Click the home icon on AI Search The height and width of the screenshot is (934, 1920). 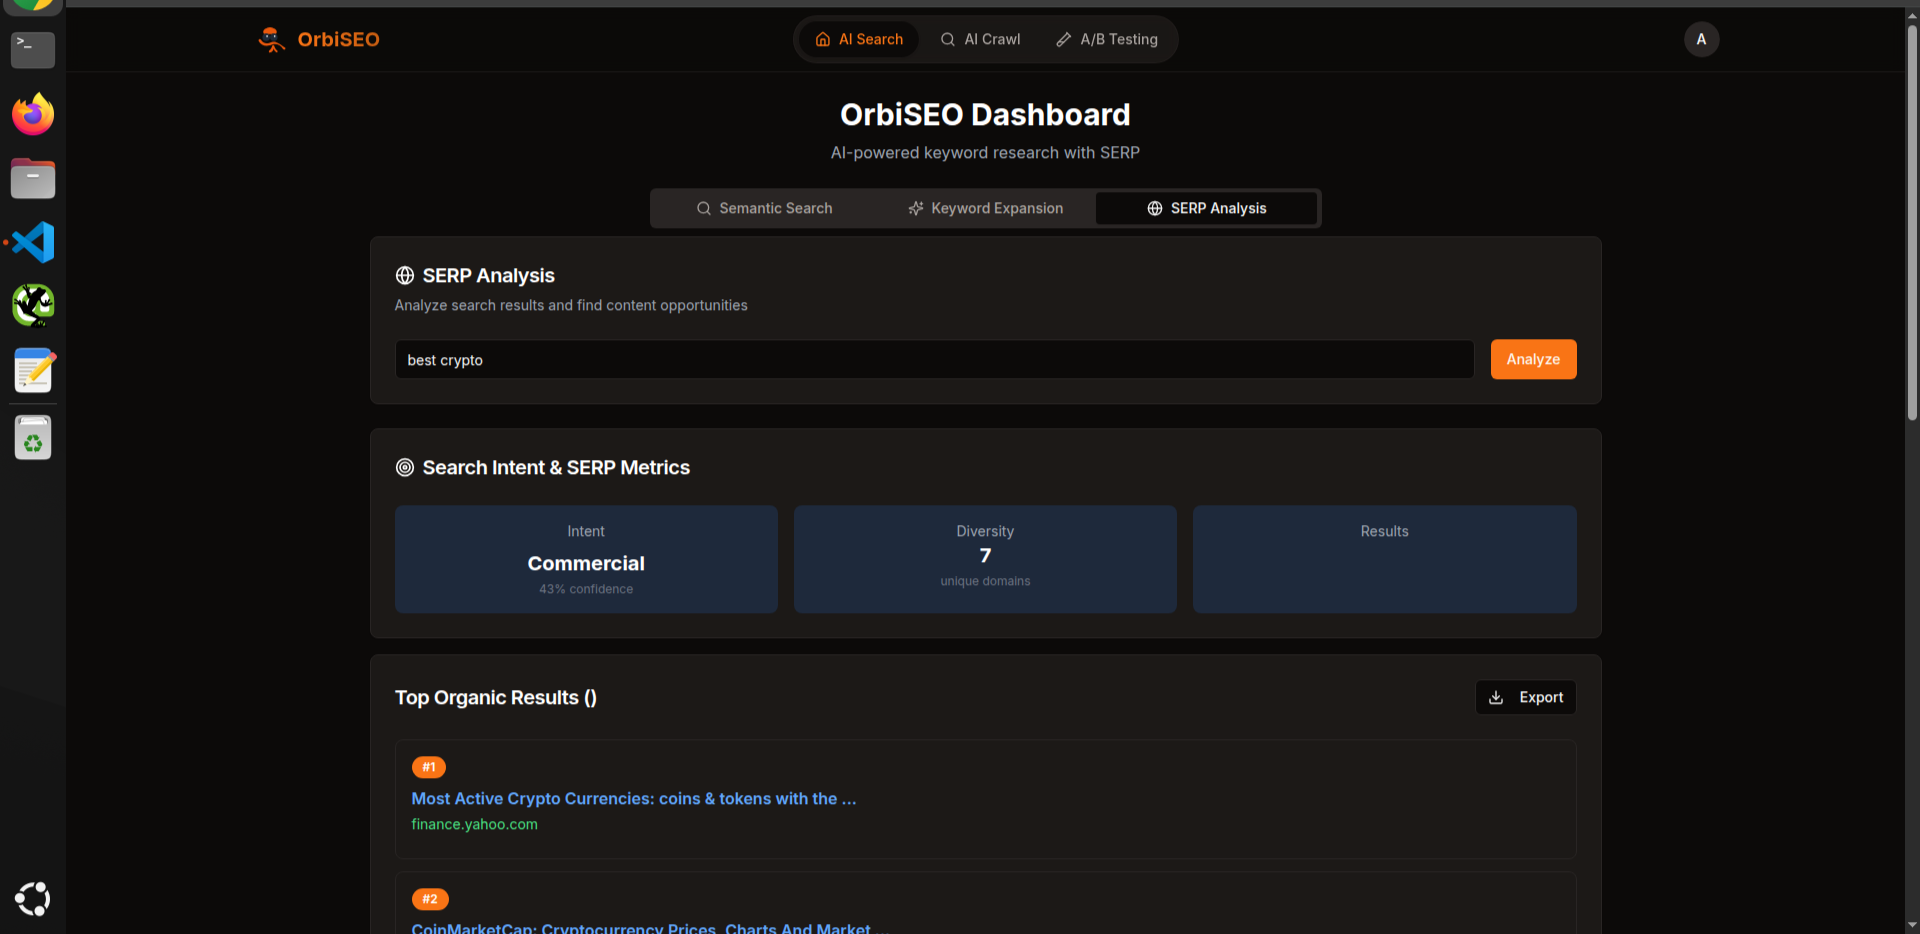822,39
